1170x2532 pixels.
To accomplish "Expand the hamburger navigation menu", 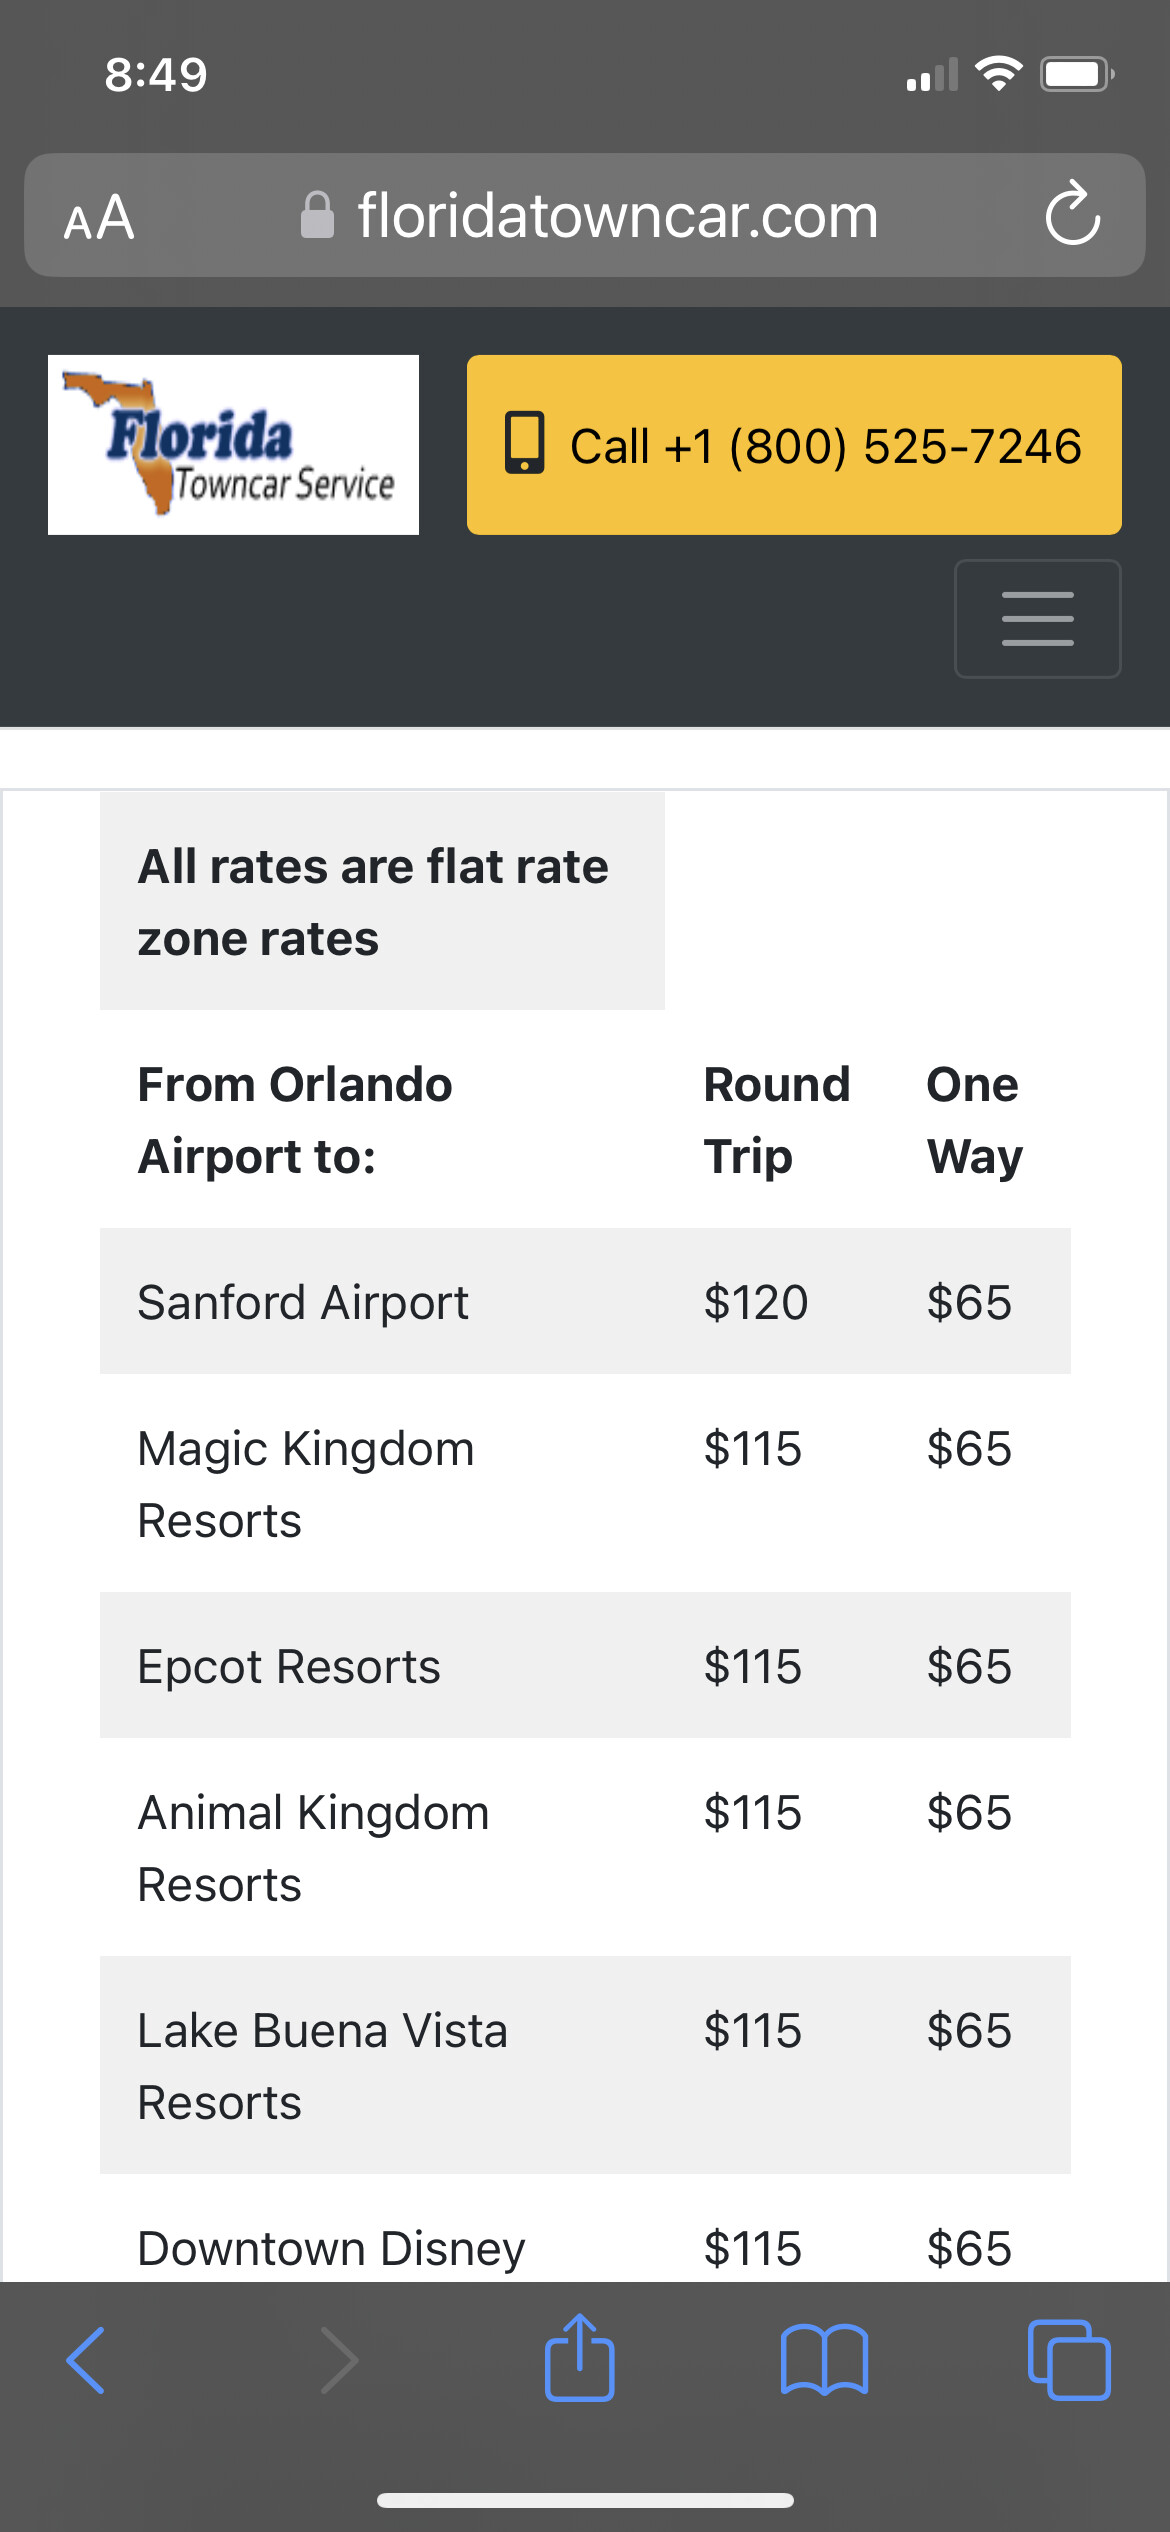I will [1038, 619].
